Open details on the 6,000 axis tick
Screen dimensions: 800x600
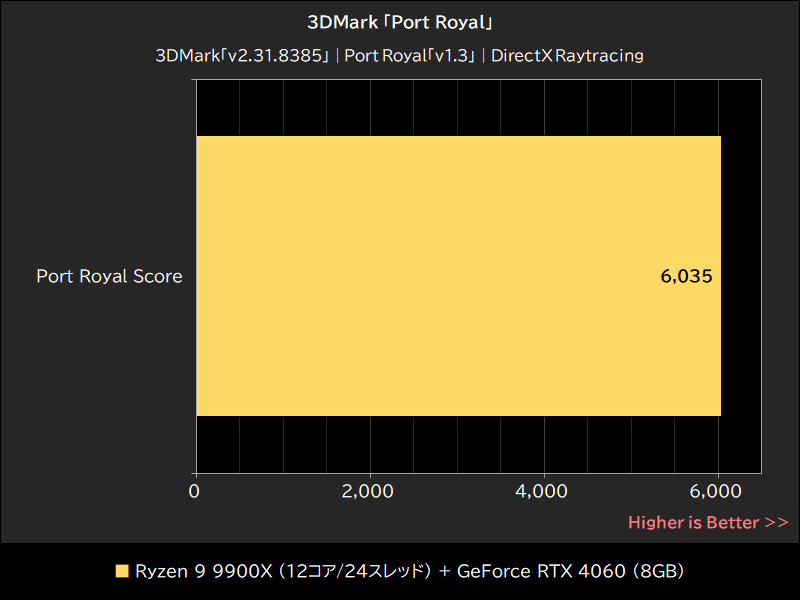[713, 492]
